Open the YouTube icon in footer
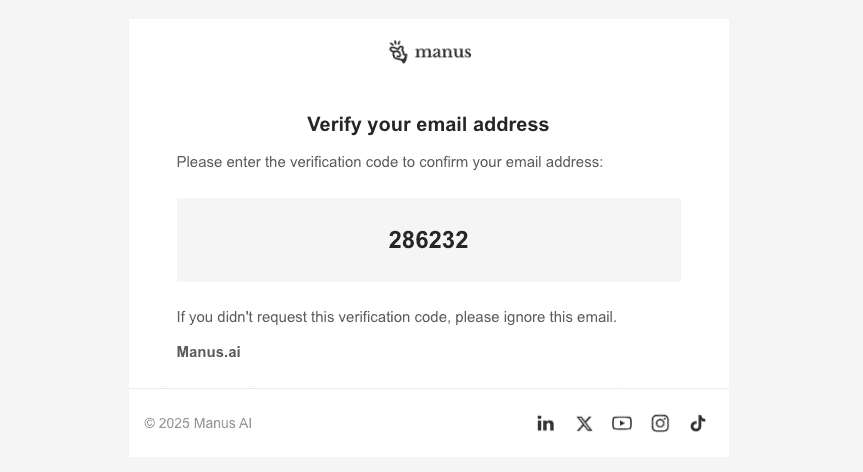 [622, 423]
